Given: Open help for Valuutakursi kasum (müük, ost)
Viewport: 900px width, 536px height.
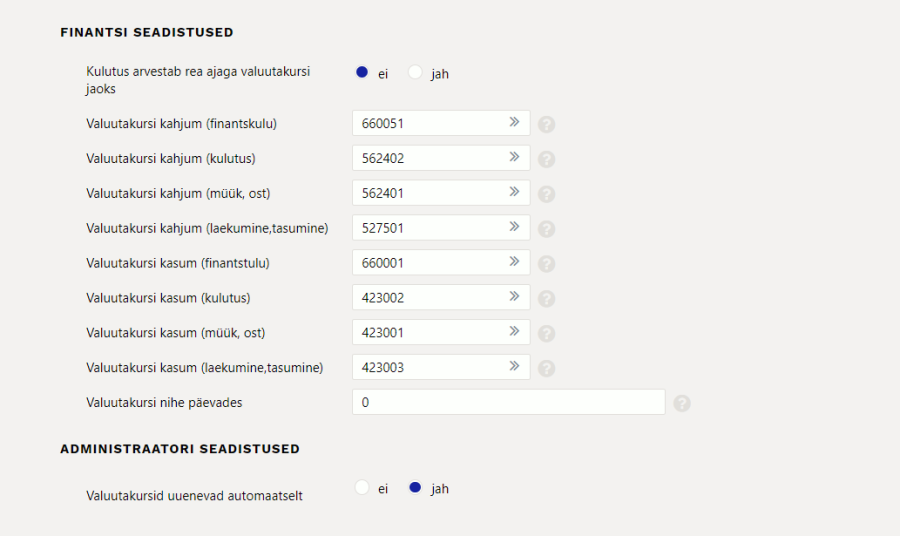Looking at the screenshot, I should (546, 333).
